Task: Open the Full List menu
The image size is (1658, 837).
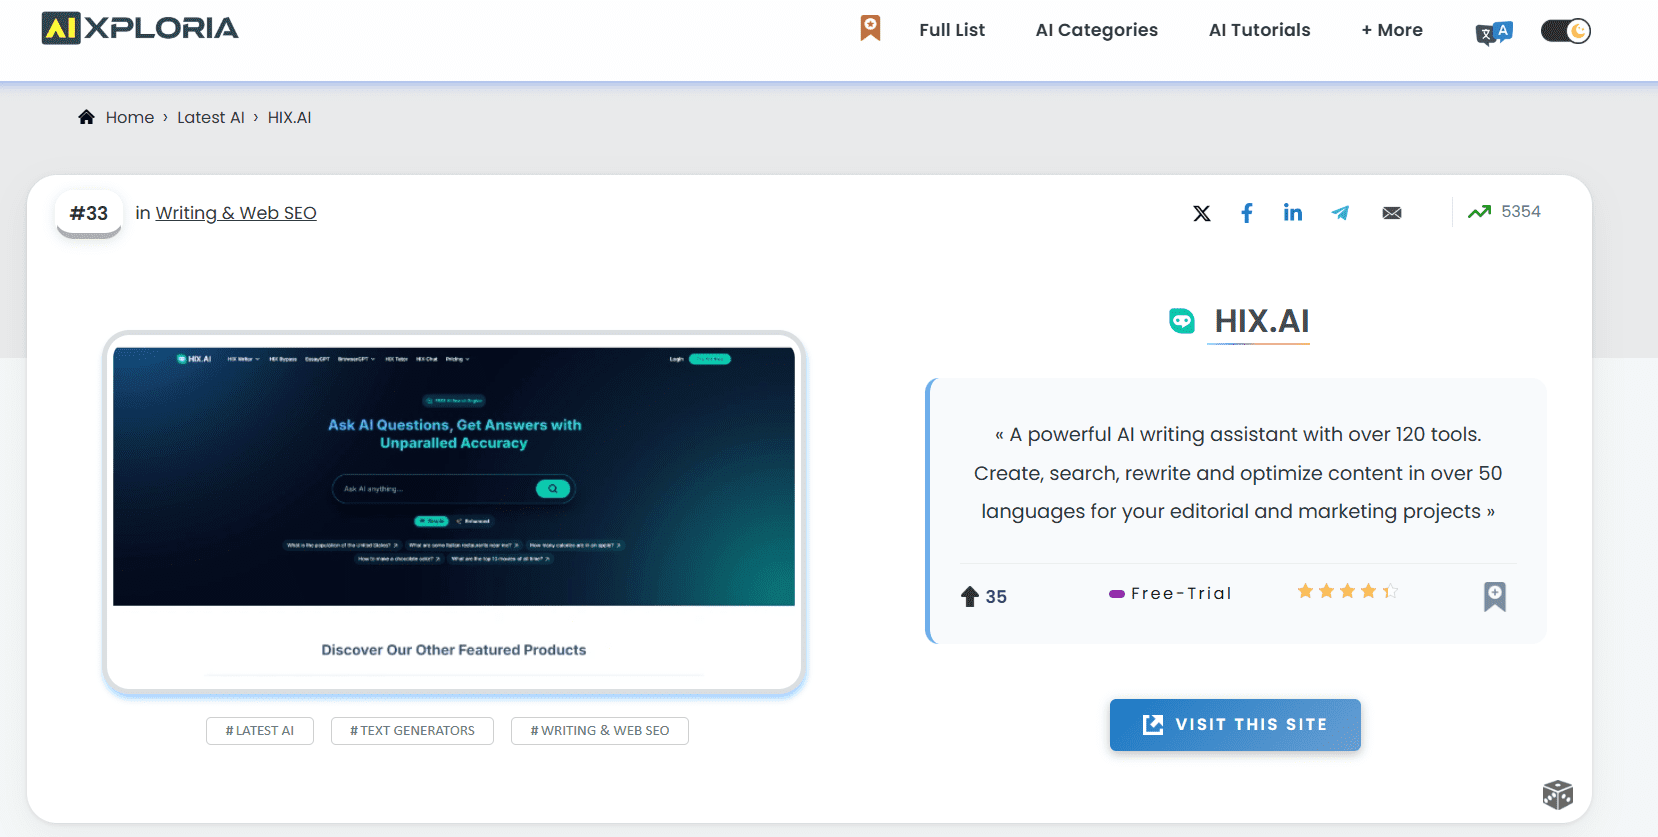Action: coord(952,30)
